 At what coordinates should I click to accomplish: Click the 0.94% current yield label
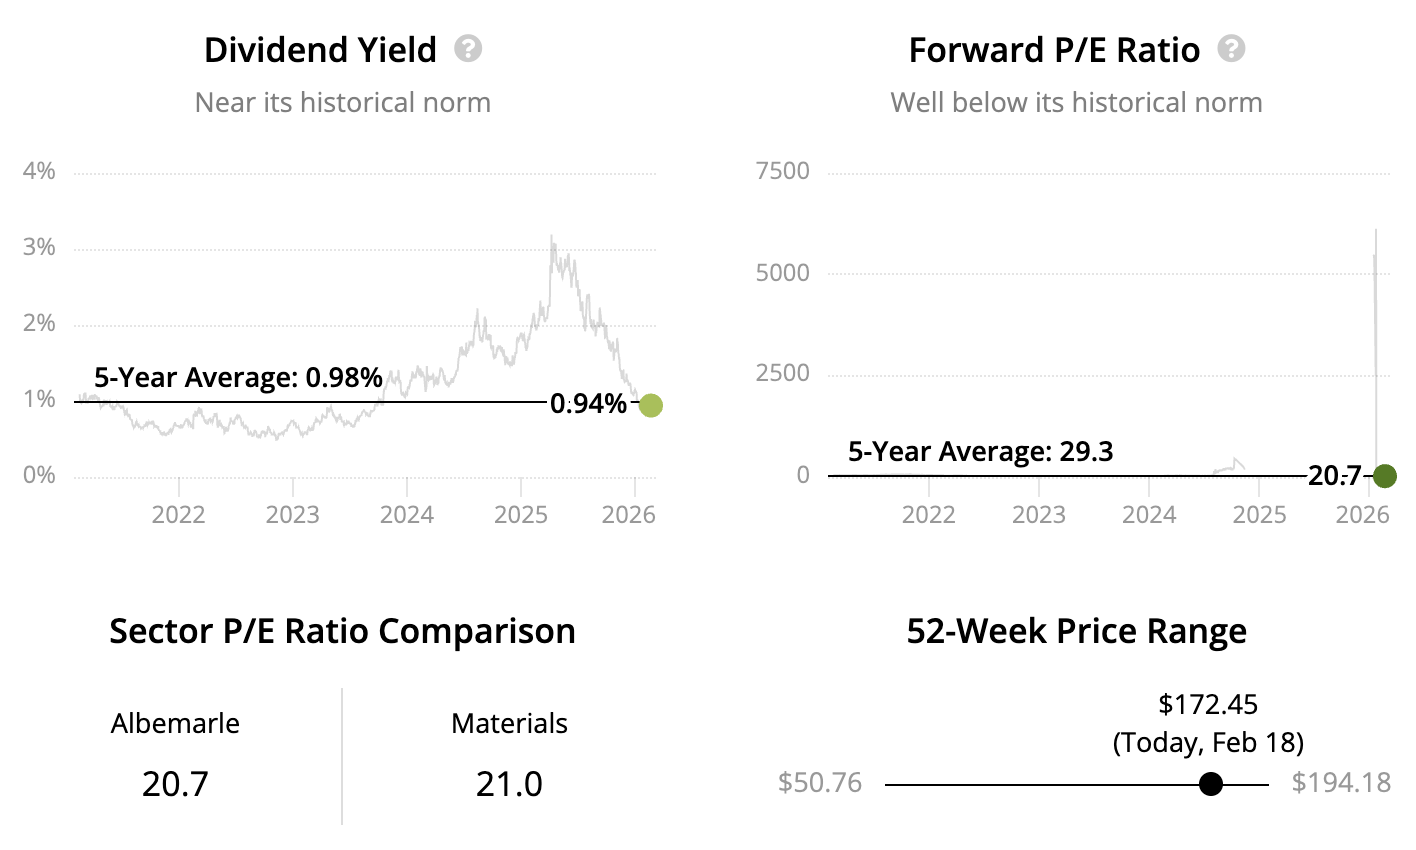588,404
